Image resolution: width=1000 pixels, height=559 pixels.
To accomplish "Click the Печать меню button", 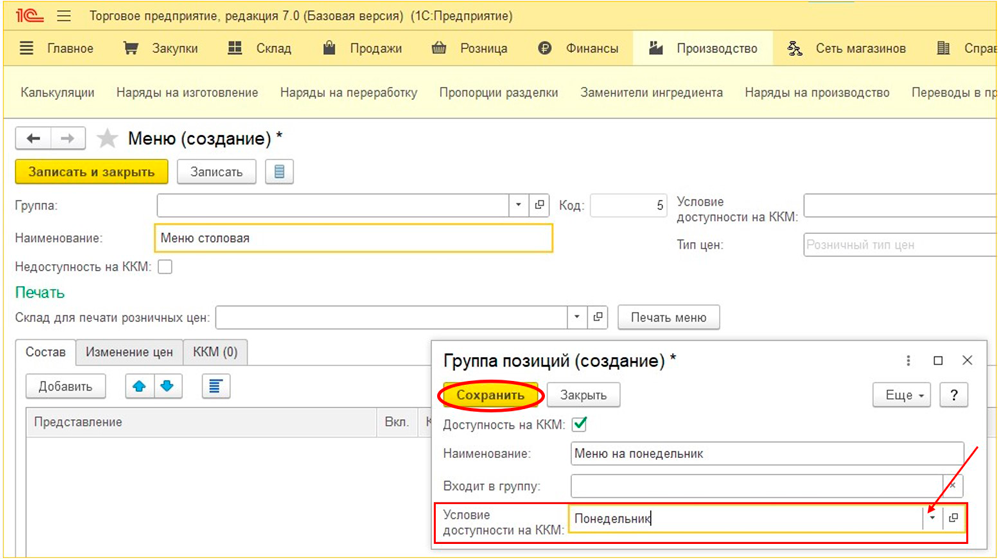I will click(668, 318).
